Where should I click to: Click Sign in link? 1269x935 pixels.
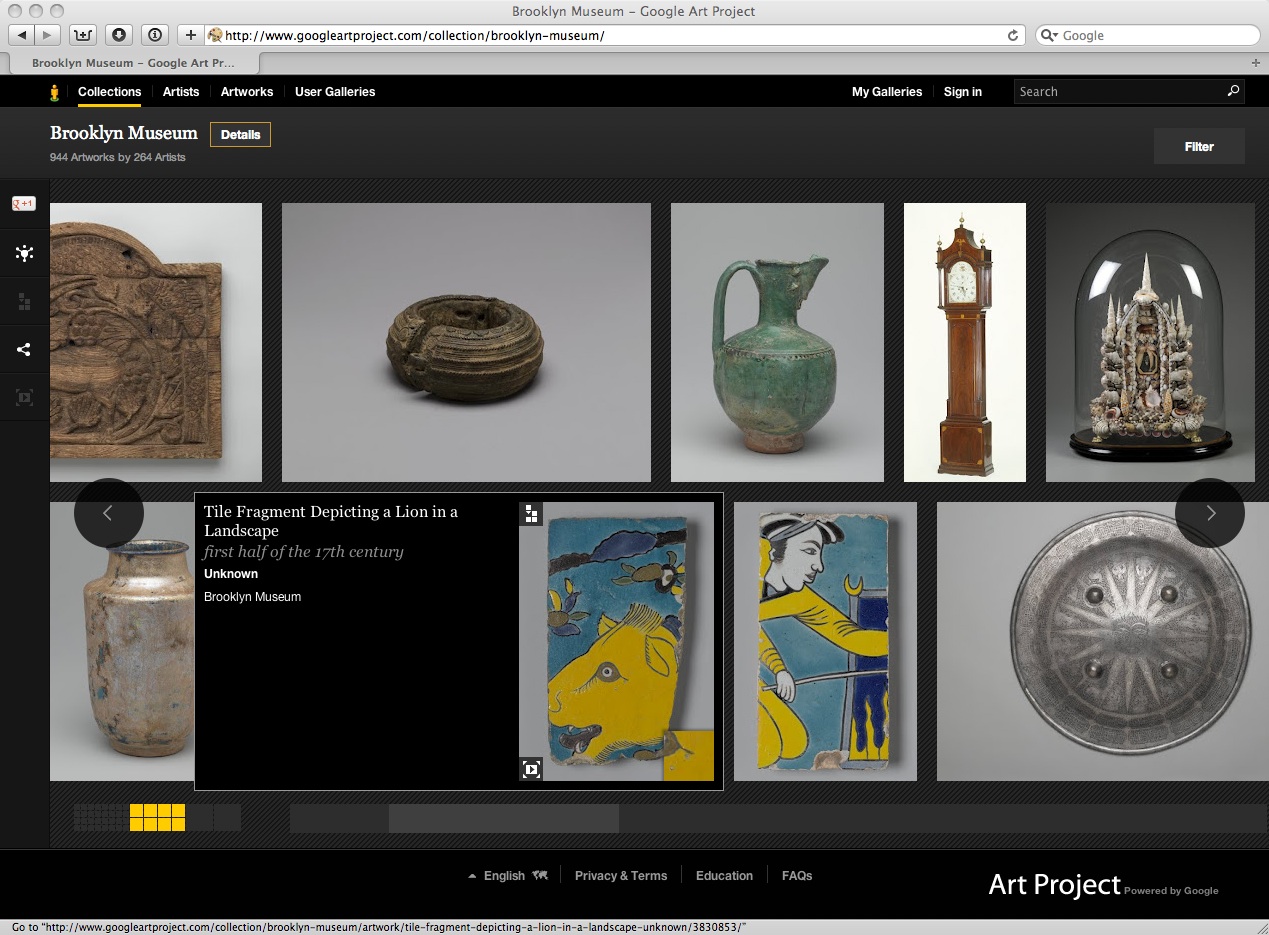tap(963, 92)
